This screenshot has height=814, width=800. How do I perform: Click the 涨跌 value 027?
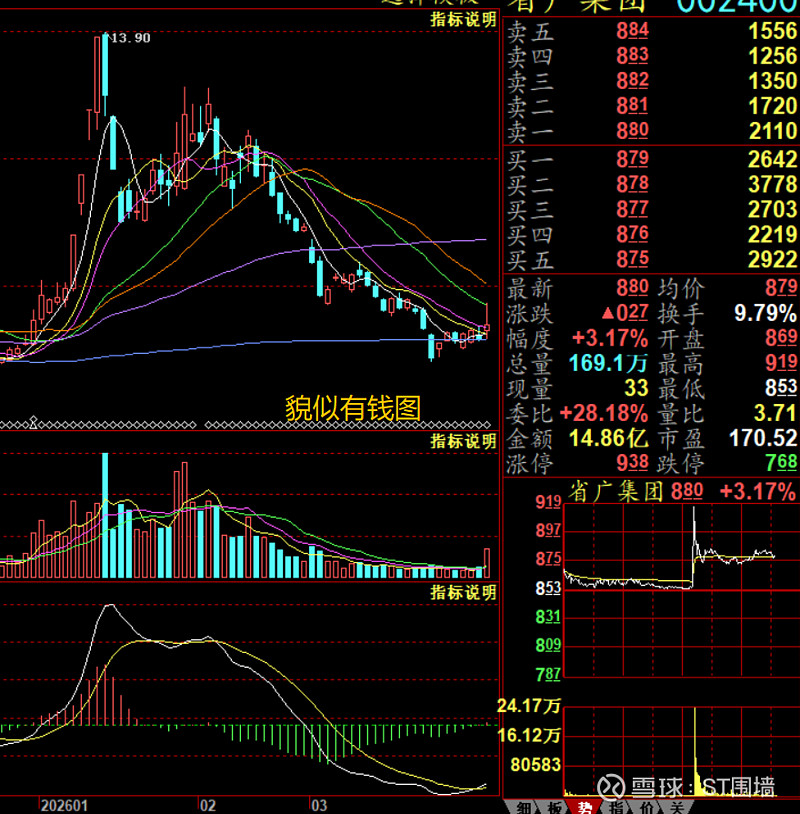625,313
